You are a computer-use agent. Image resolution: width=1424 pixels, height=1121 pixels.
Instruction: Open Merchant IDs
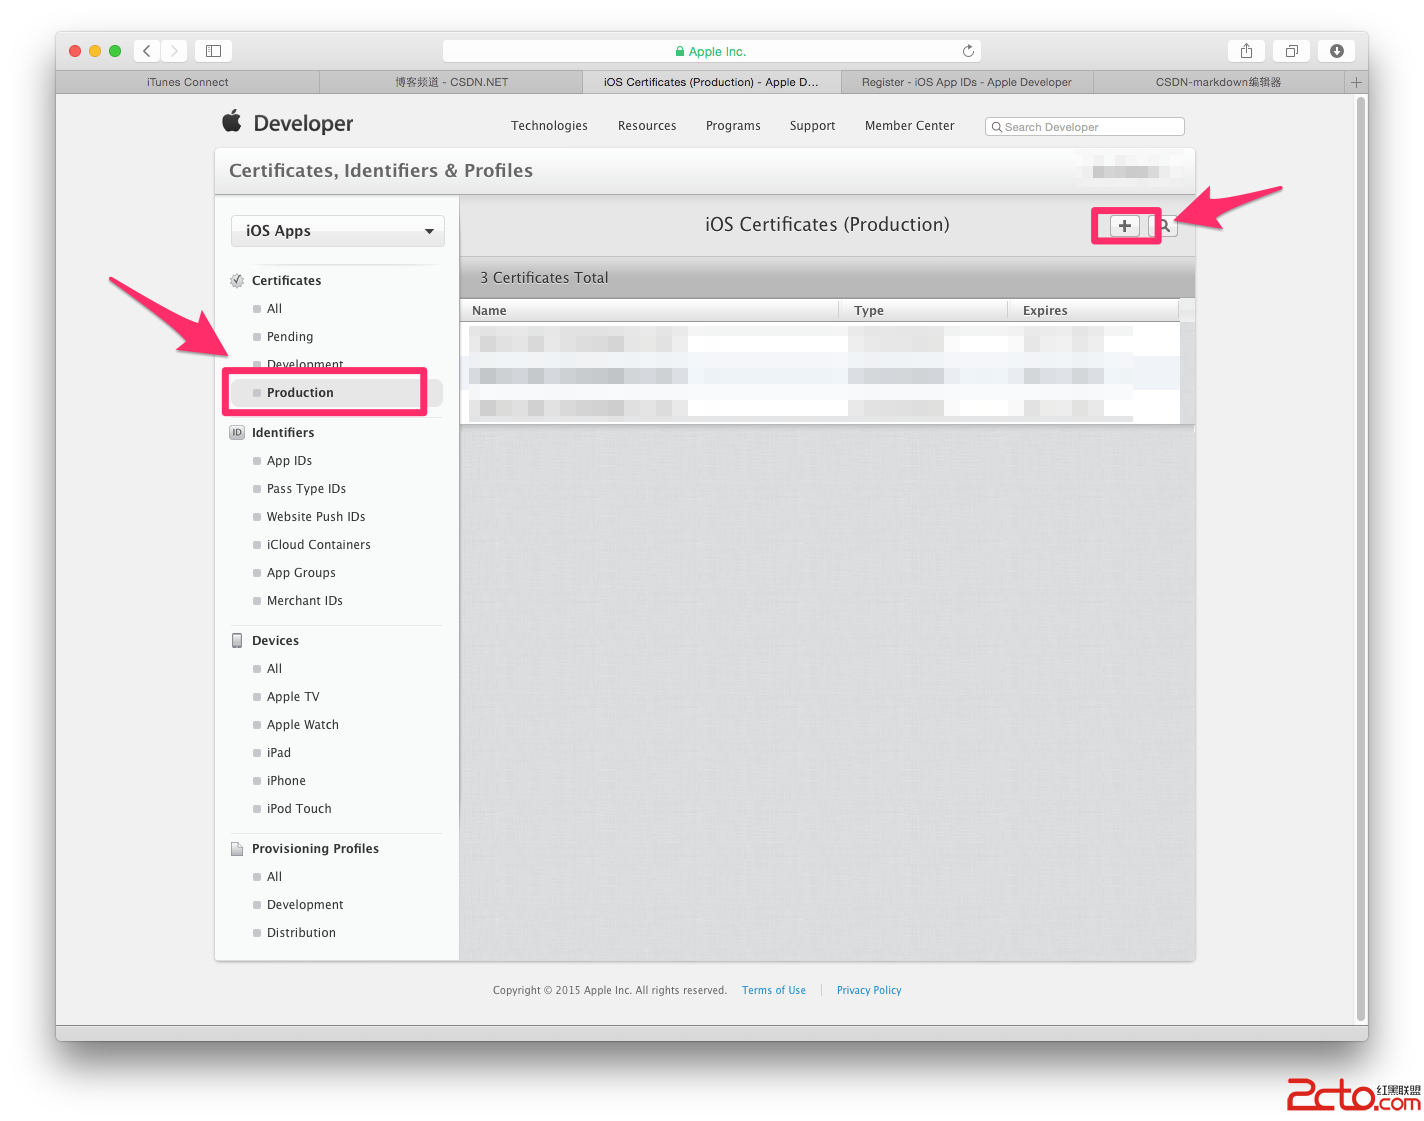(x=305, y=601)
